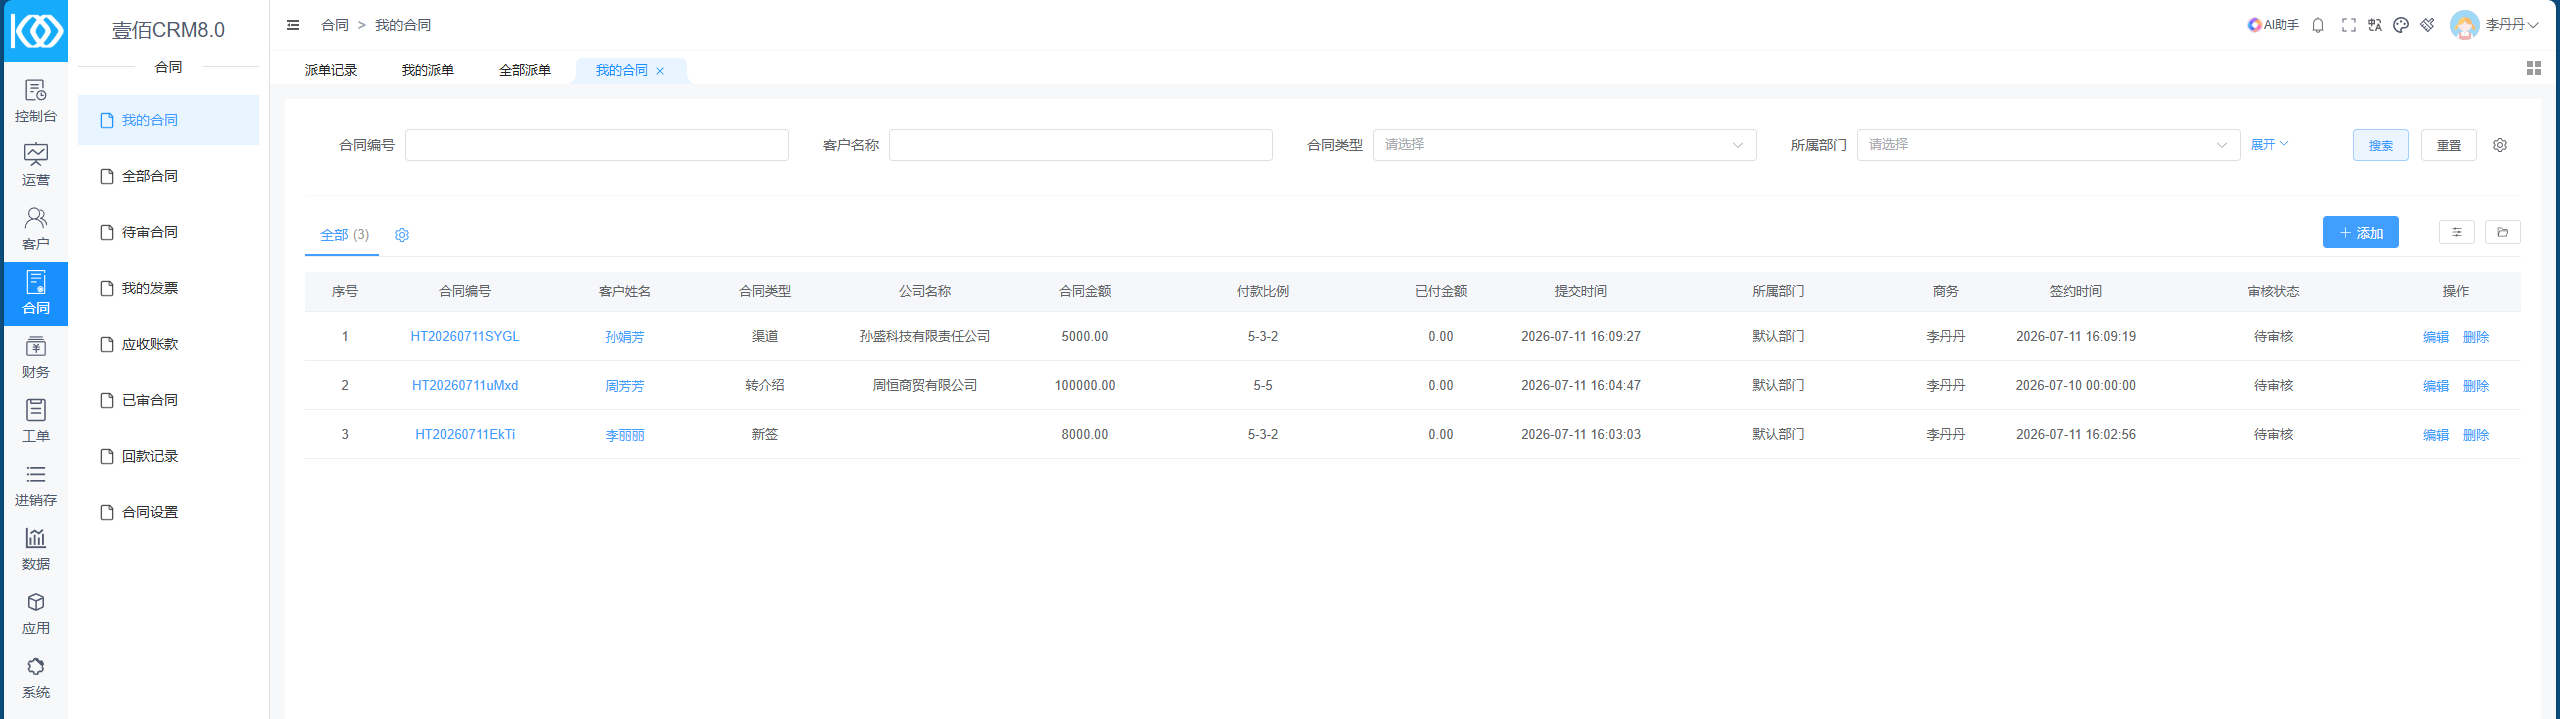Screen dimensions: 2560x719
Task: Click the 添加 button
Action: tap(2361, 232)
